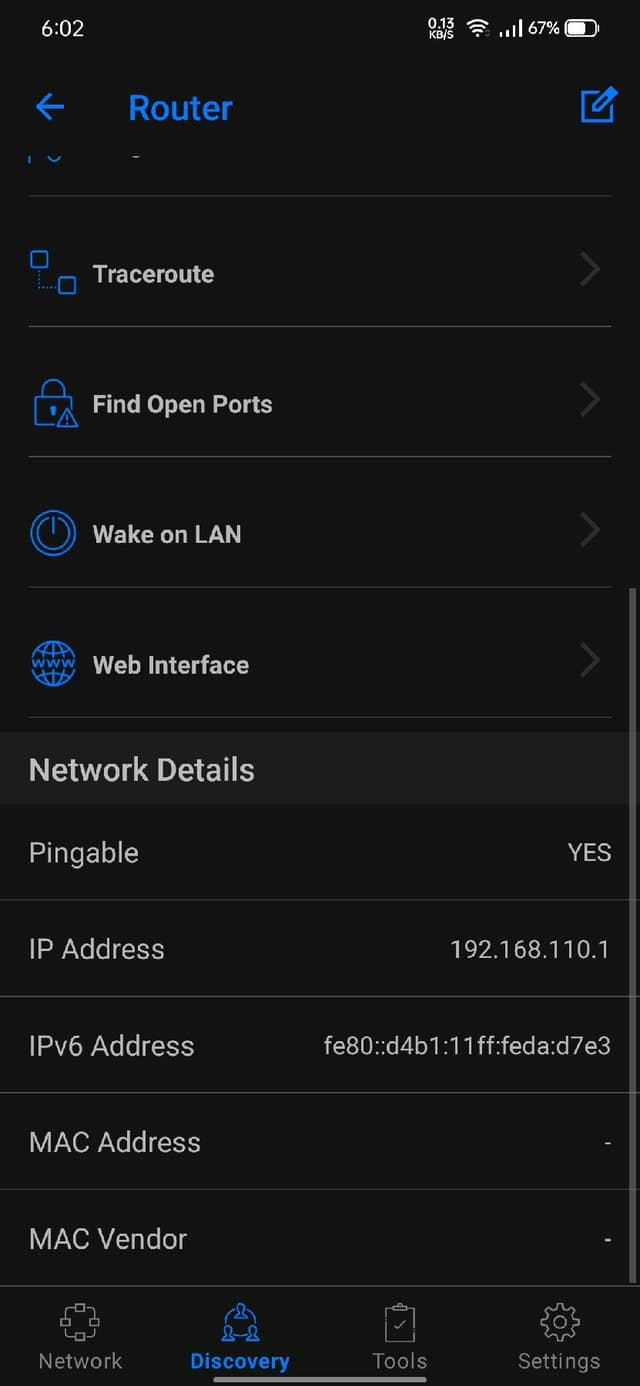The width and height of the screenshot is (640, 1386).
Task: Tap the IPv6 address value
Action: 467,1046
